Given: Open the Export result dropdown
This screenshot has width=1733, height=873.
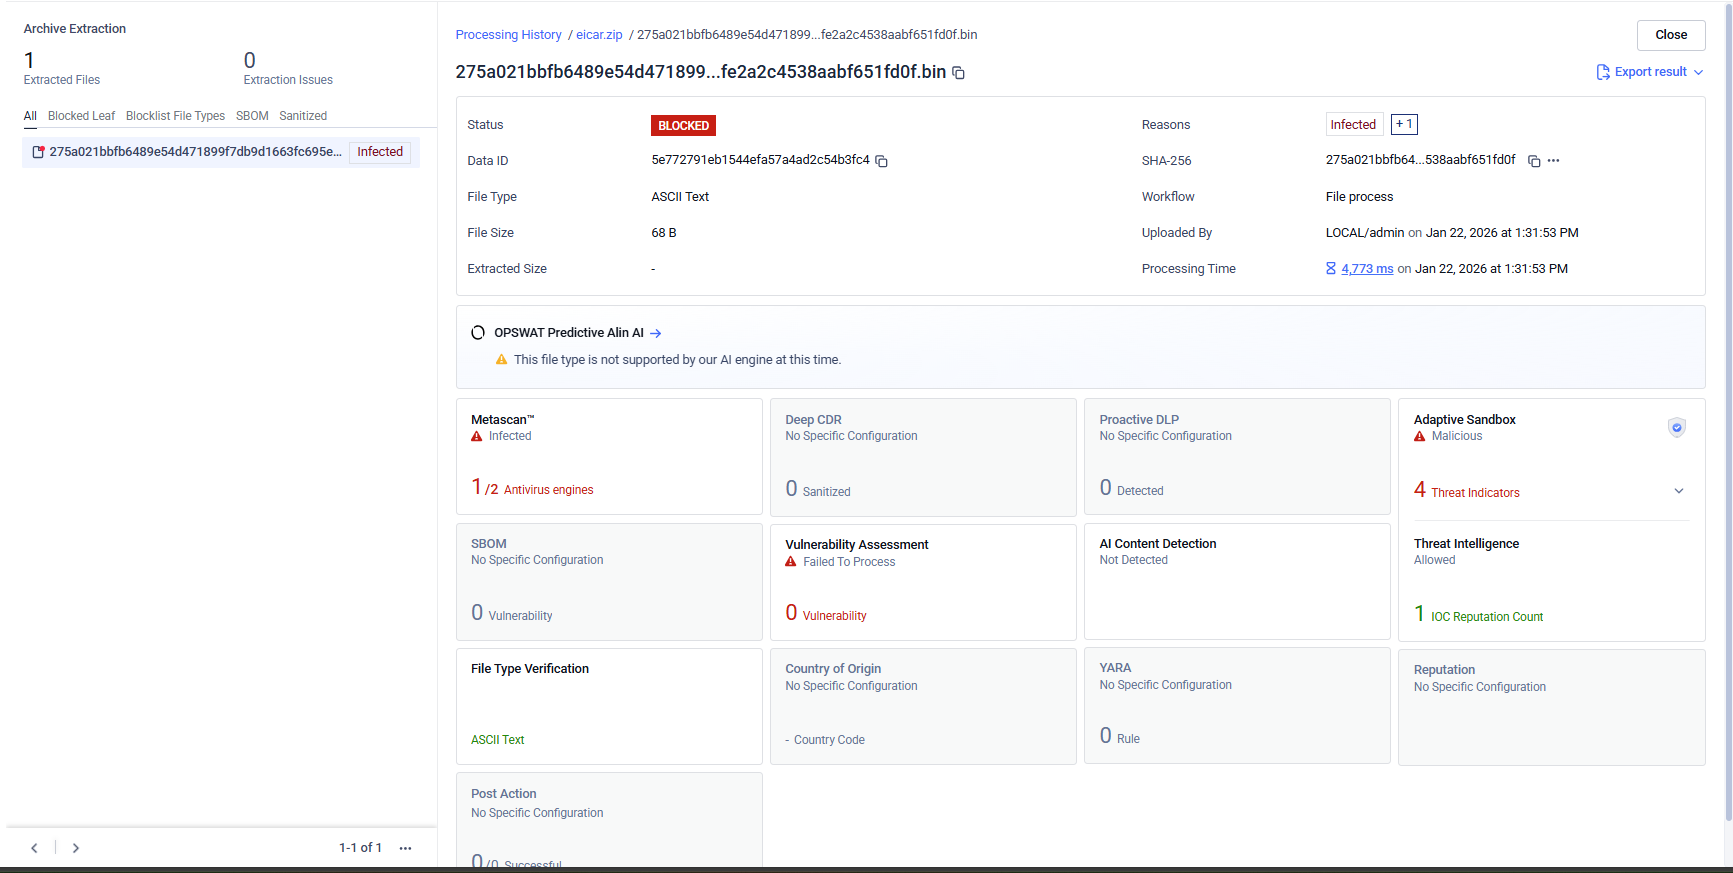Looking at the screenshot, I should (x=1650, y=72).
